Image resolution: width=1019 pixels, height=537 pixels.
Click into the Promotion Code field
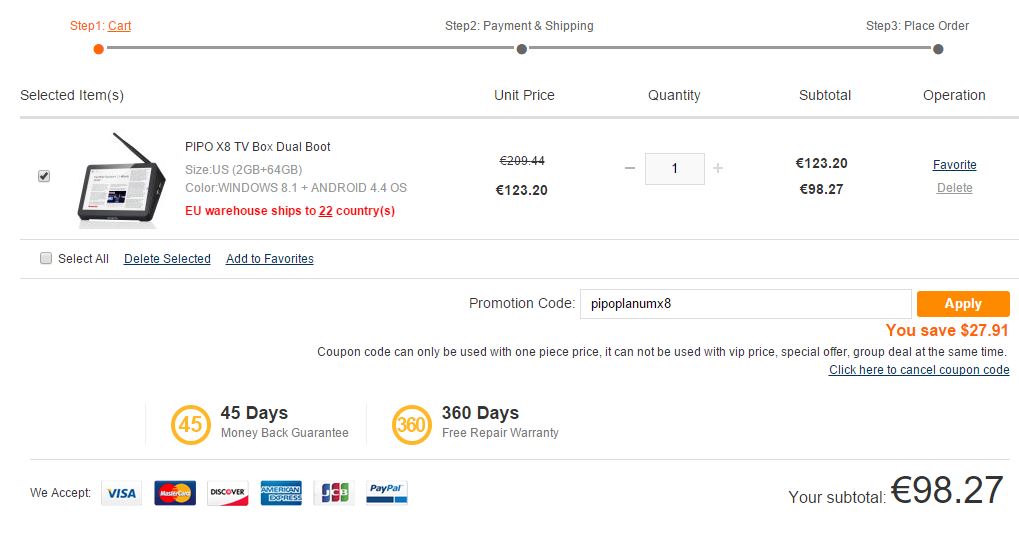(745, 304)
